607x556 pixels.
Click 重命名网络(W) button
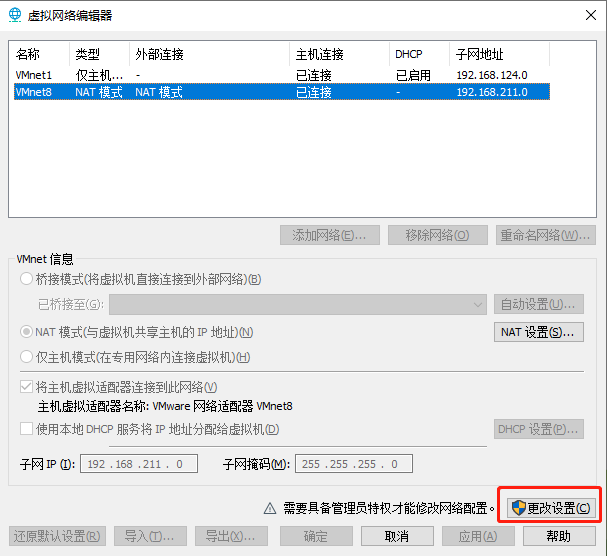tap(545, 235)
